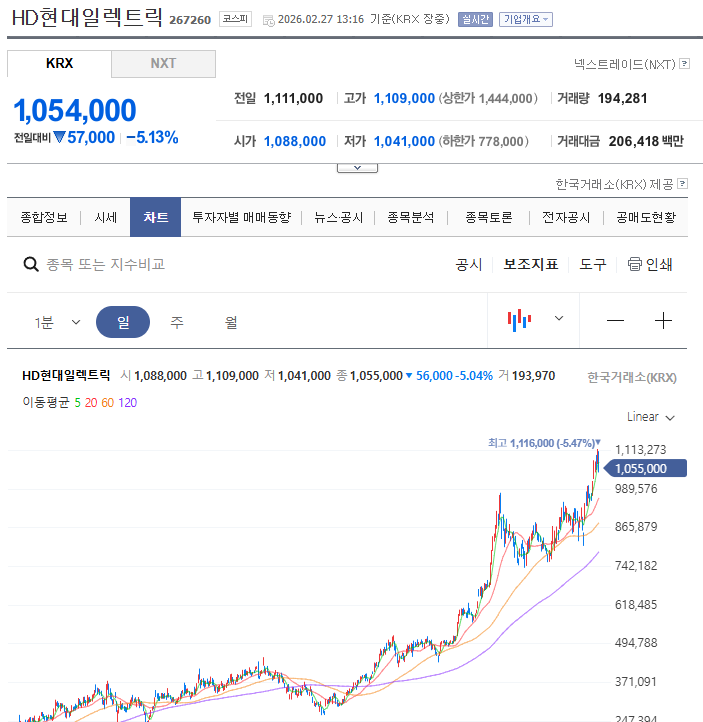Open the 전자공시 tab

click(x=566, y=217)
